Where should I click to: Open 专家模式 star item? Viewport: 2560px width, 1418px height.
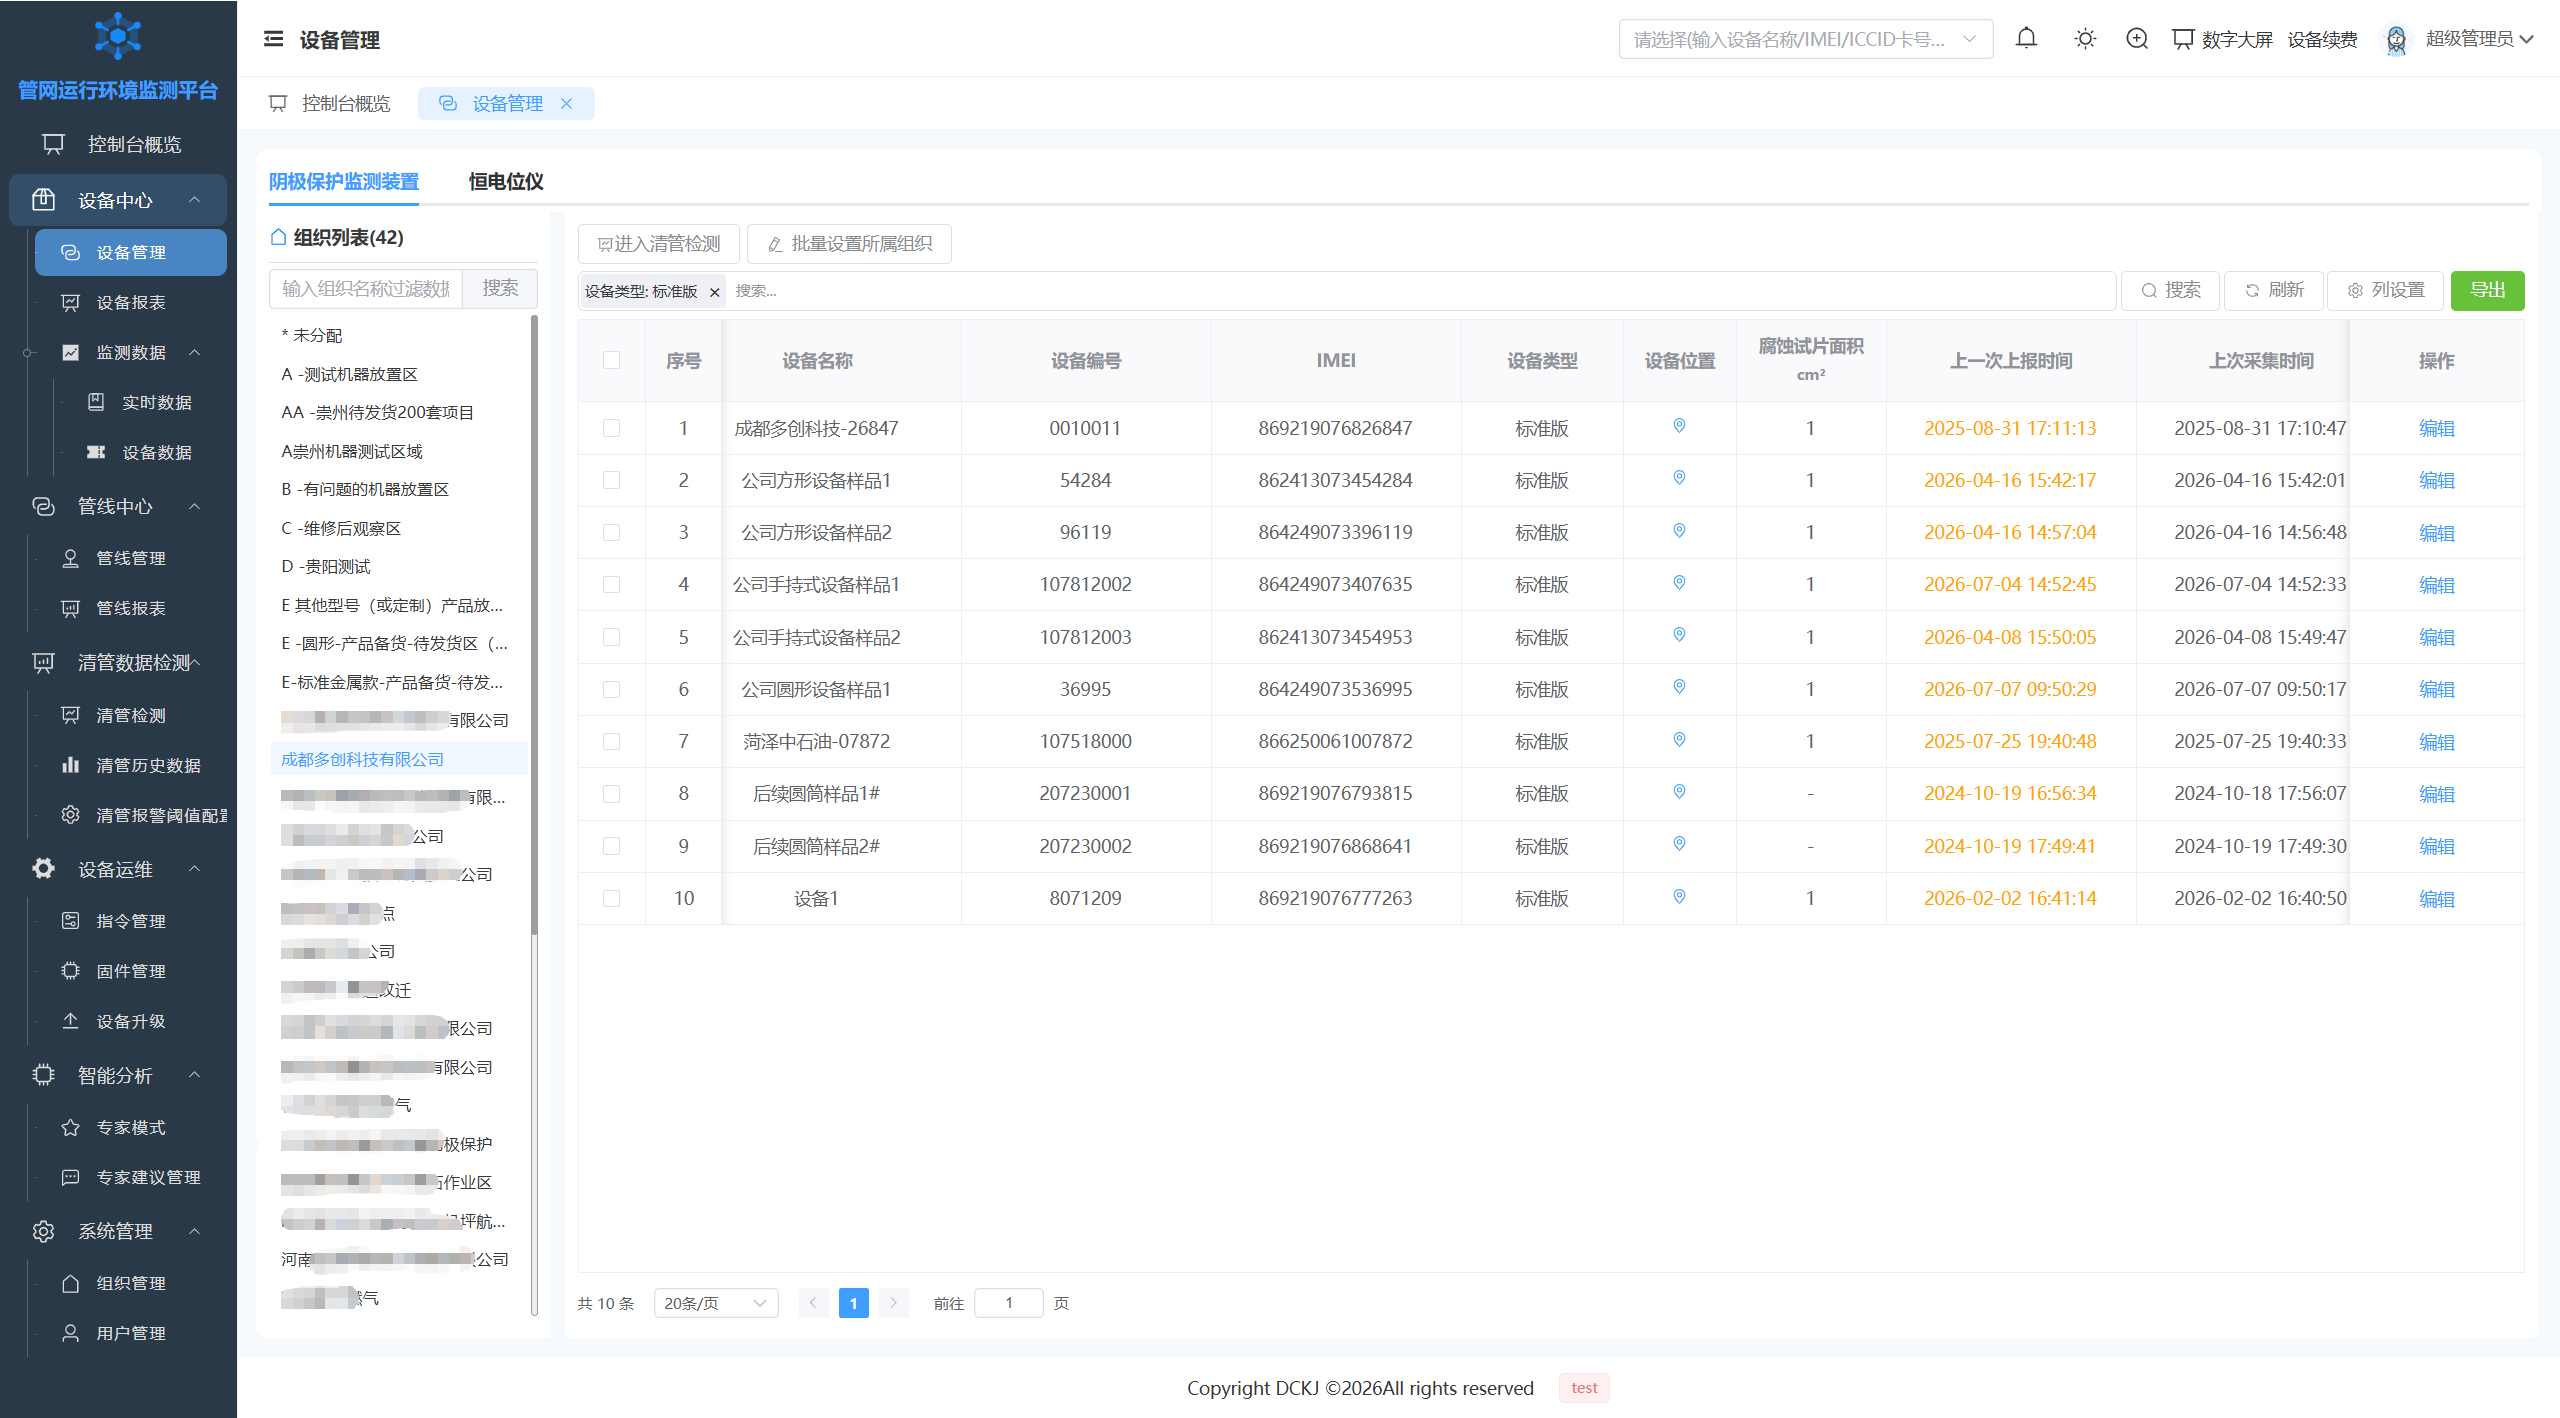(130, 1127)
